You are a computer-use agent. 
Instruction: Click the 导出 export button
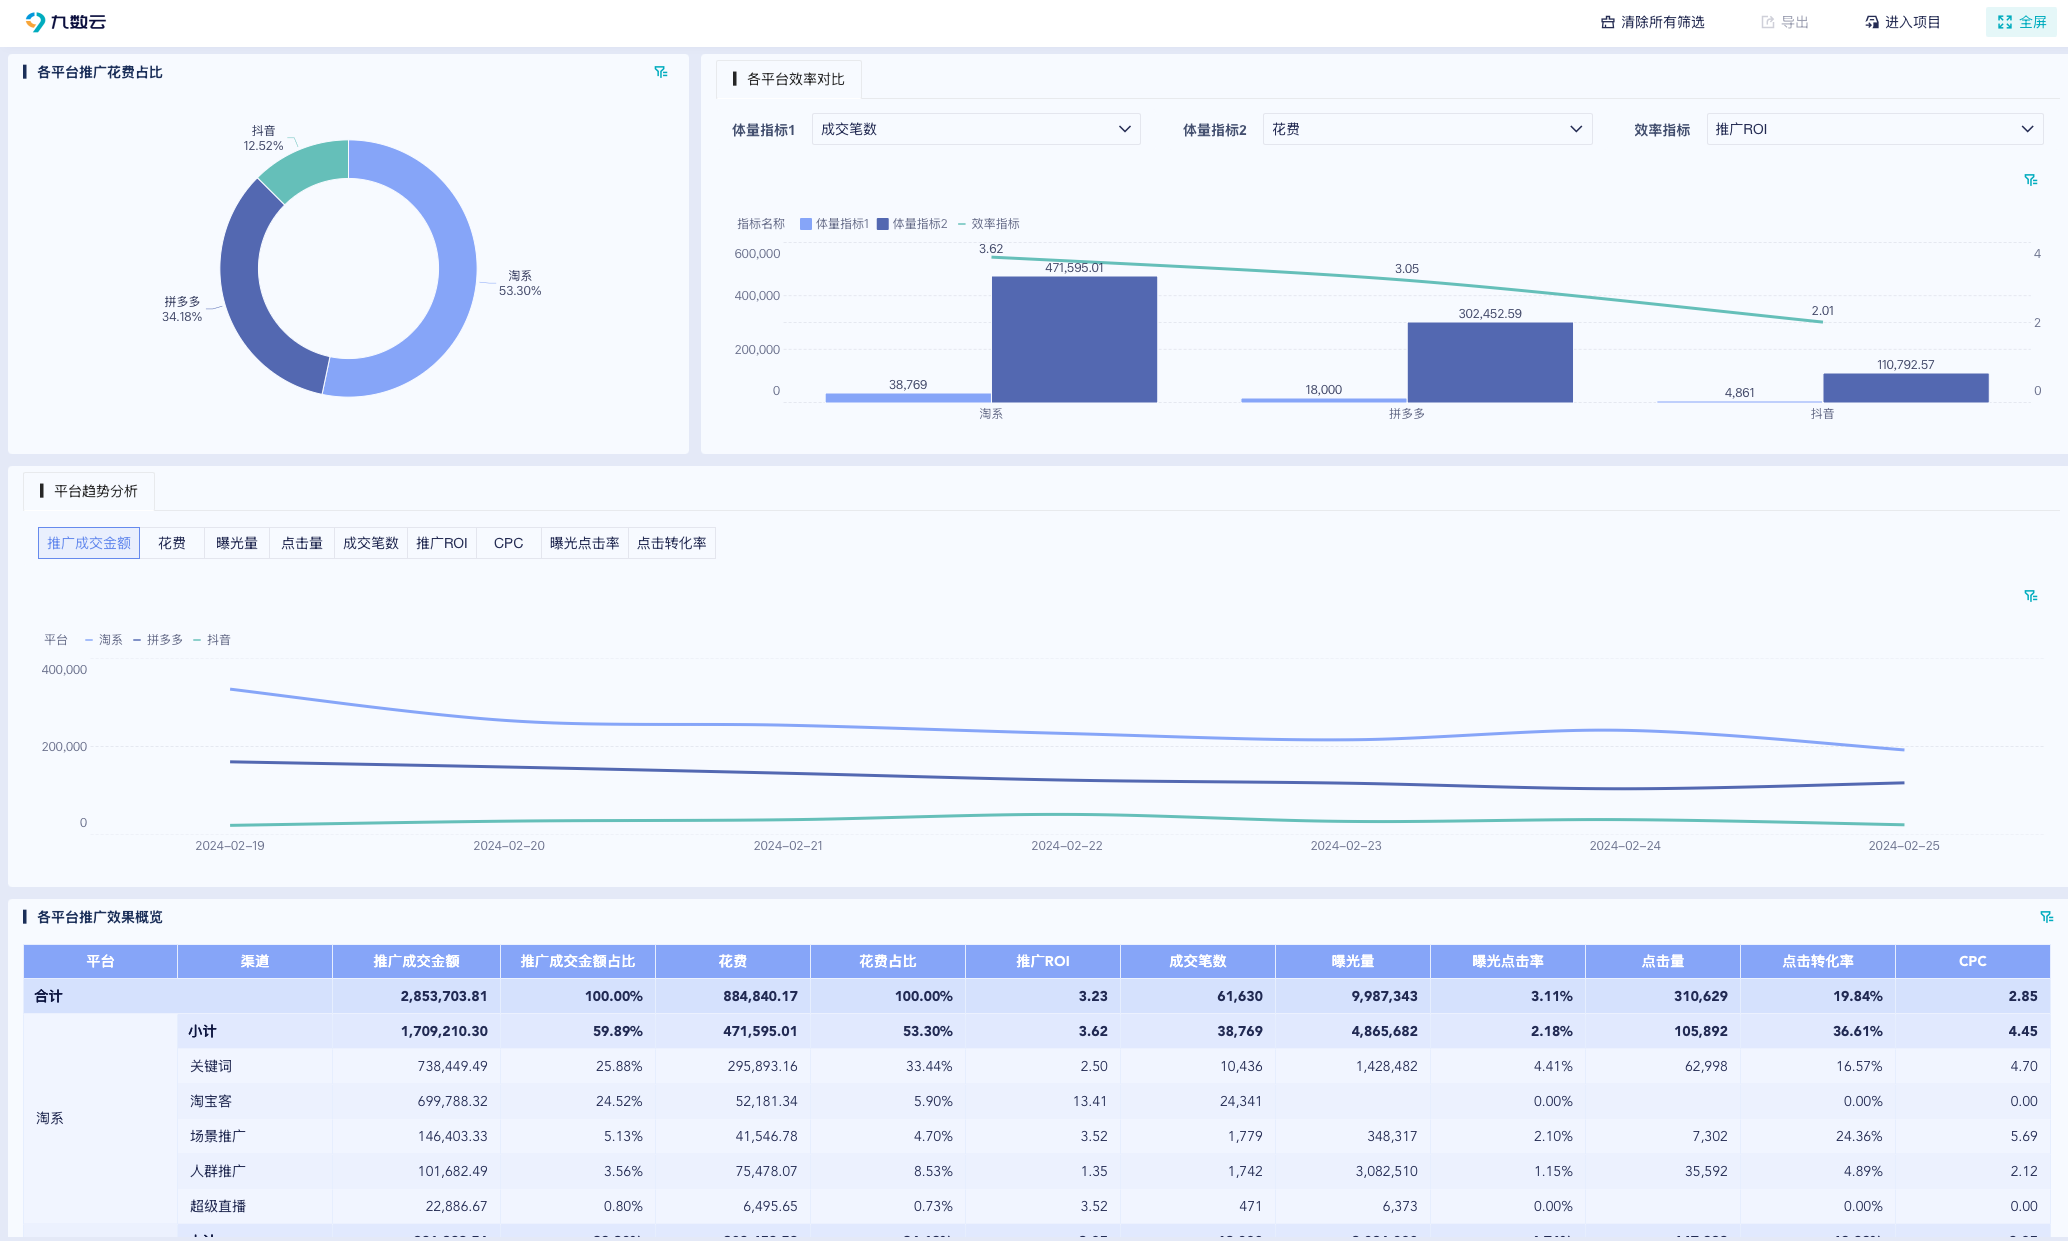pos(1785,22)
